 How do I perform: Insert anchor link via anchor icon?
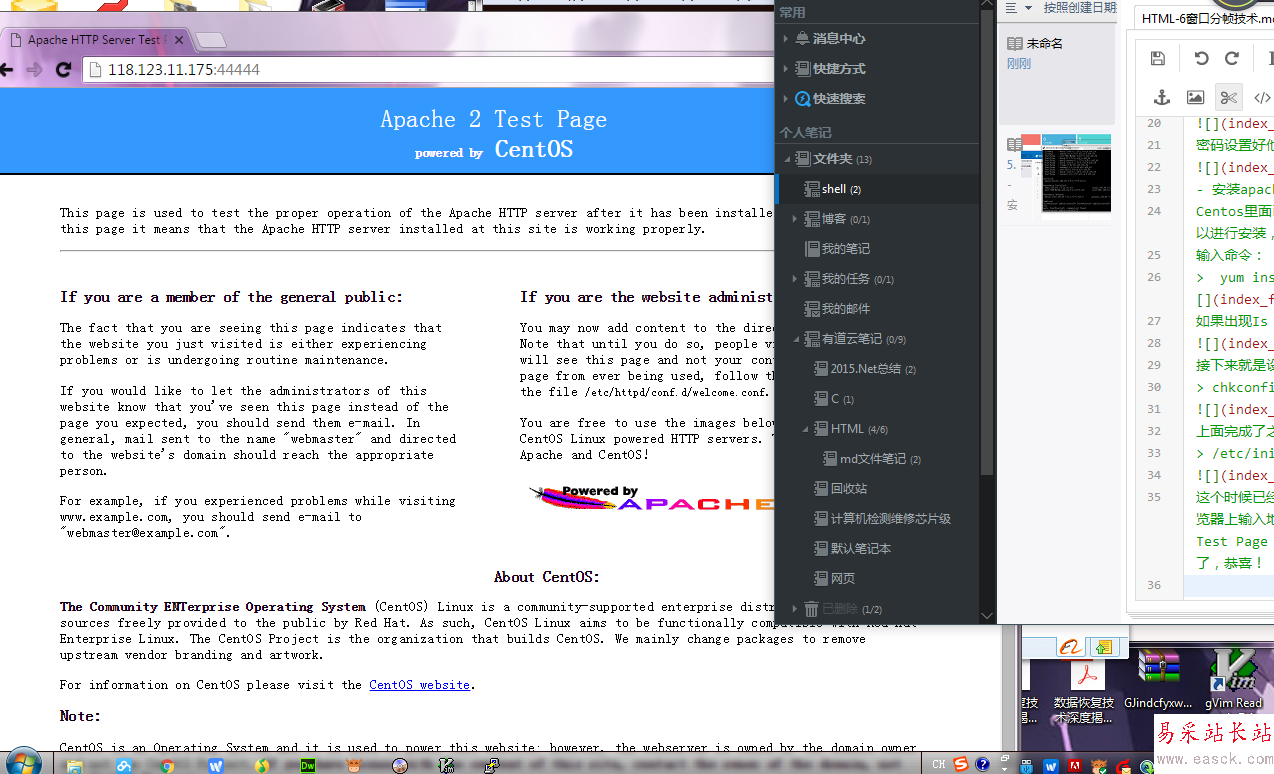[x=1162, y=97]
